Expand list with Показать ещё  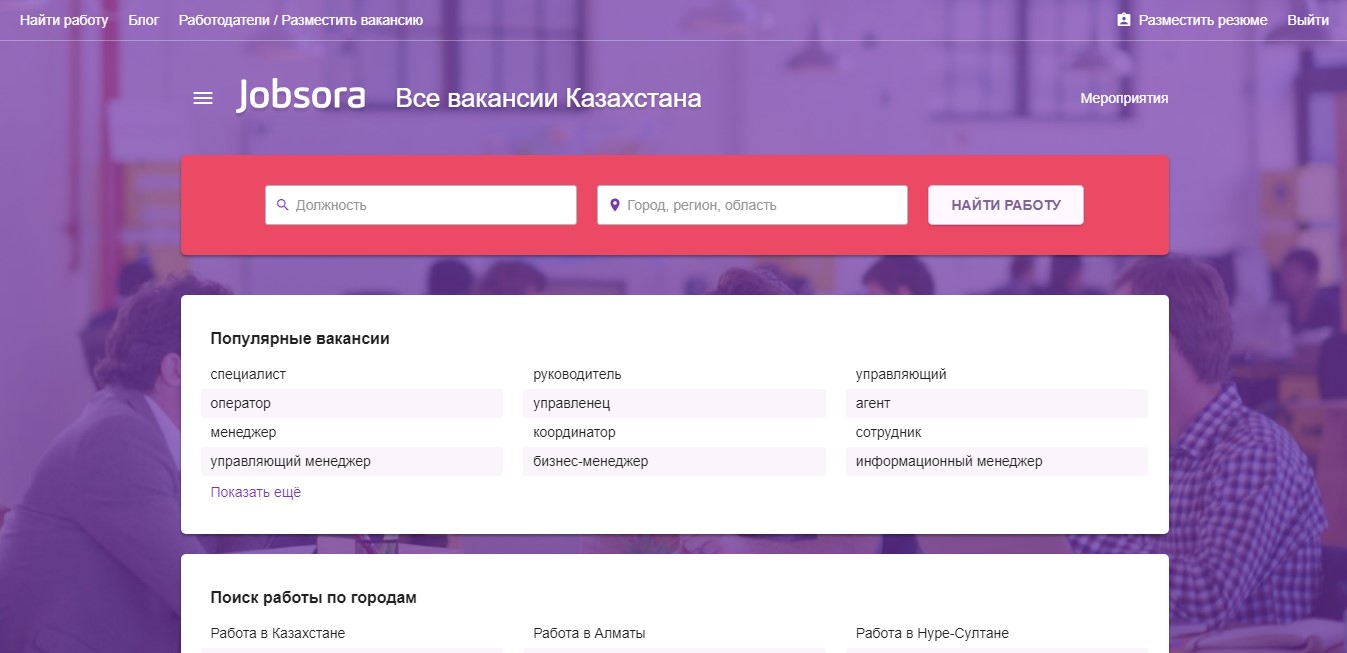[x=256, y=492]
